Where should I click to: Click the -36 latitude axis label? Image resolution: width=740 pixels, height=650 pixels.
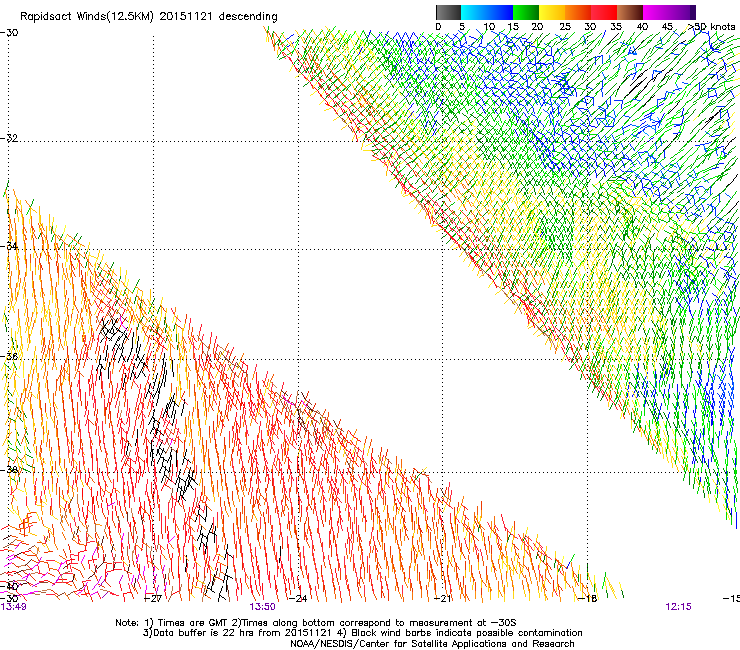[x=9, y=356]
